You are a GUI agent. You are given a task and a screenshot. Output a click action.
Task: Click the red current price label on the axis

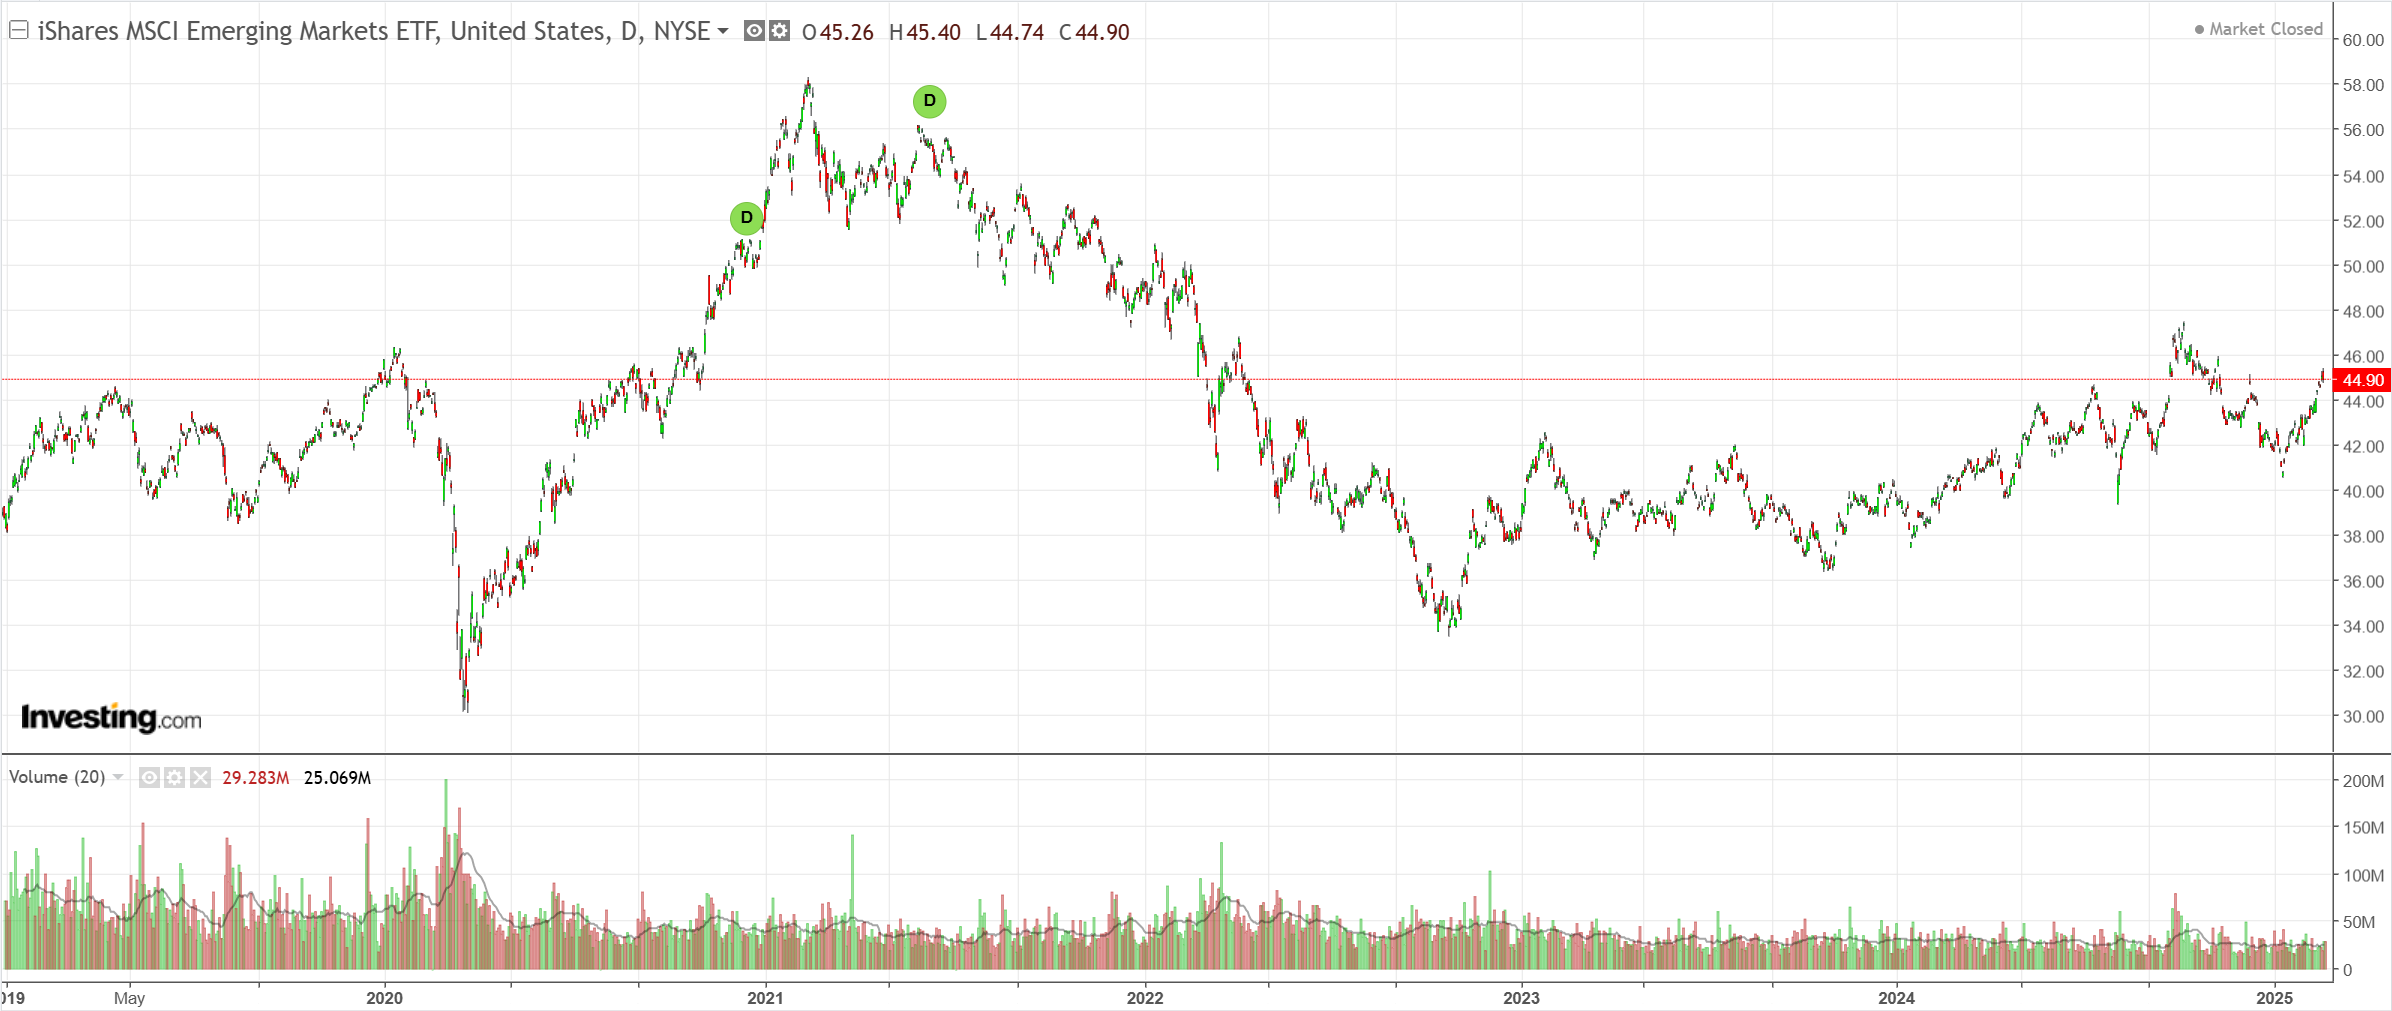click(x=2362, y=380)
